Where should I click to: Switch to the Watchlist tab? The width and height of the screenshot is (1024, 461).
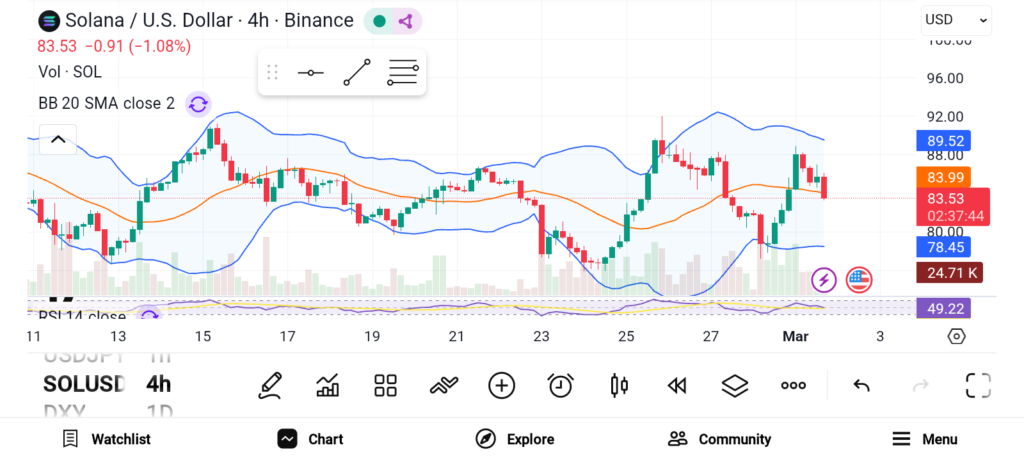tap(106, 439)
